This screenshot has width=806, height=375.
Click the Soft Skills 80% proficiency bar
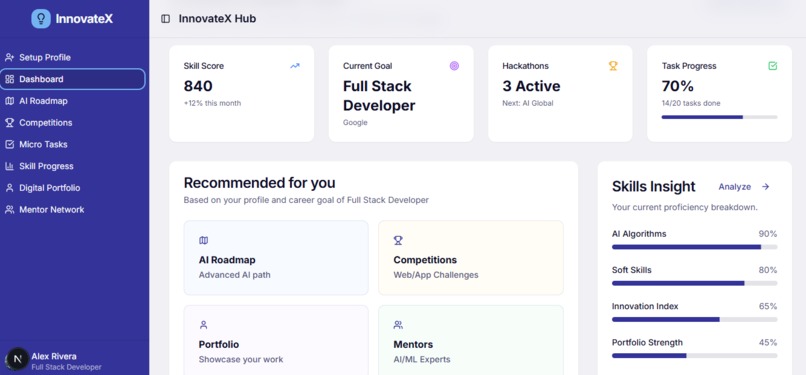[x=694, y=283]
